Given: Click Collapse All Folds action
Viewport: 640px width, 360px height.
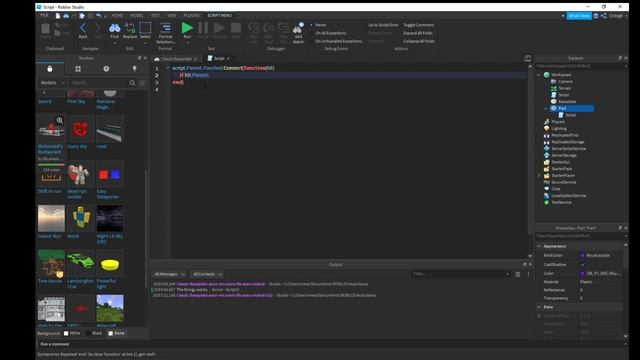Looking at the screenshot, I should (x=419, y=41).
